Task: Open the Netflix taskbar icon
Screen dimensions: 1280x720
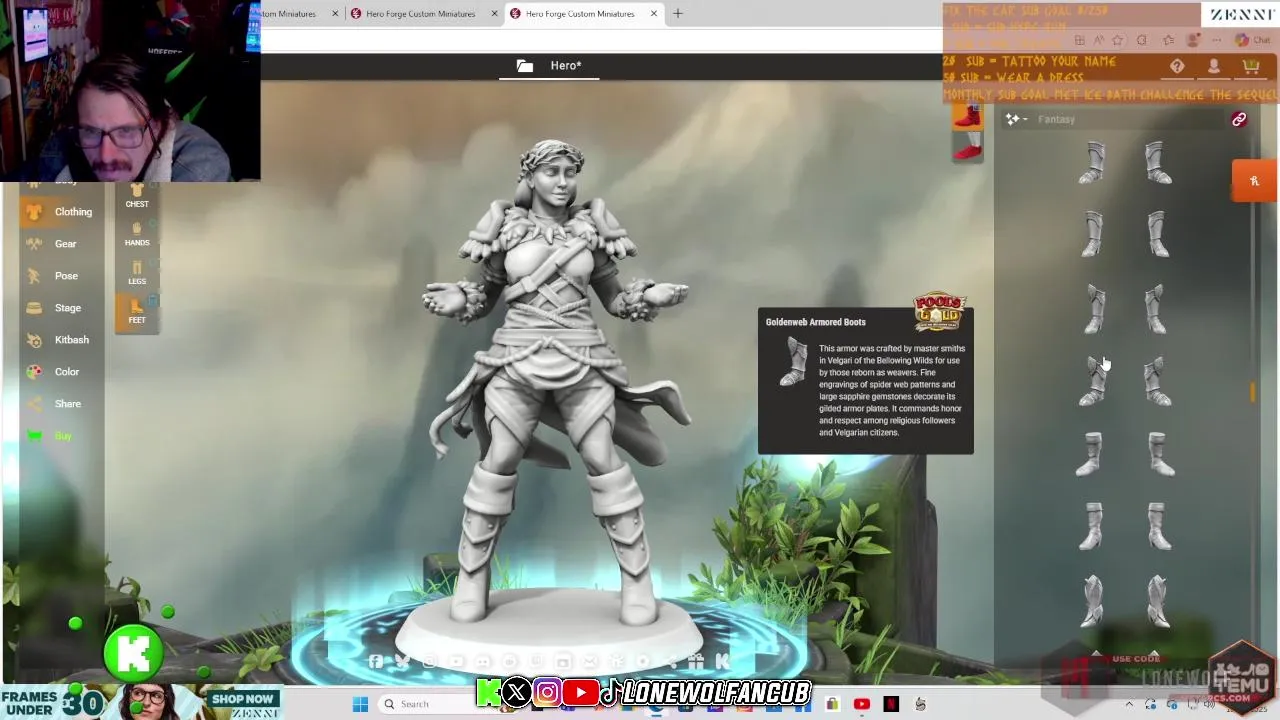Action: pyautogui.click(x=891, y=704)
